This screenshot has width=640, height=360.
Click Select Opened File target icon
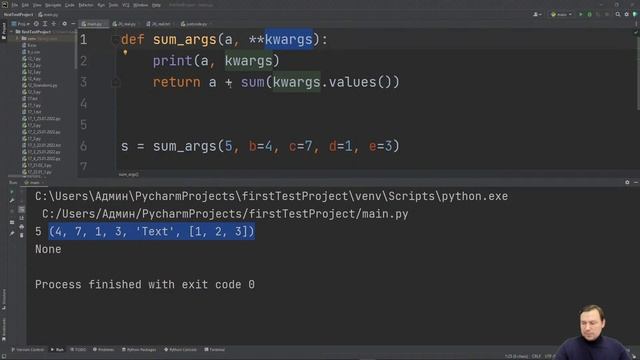tap(36, 24)
